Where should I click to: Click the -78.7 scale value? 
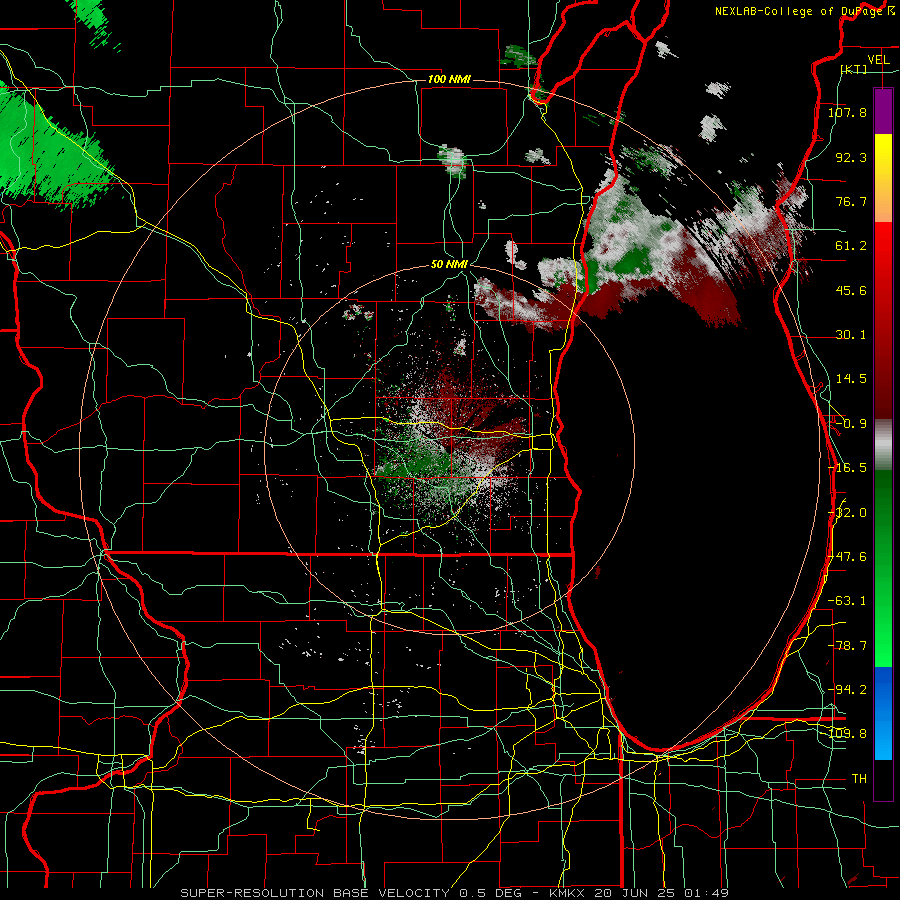(x=847, y=646)
